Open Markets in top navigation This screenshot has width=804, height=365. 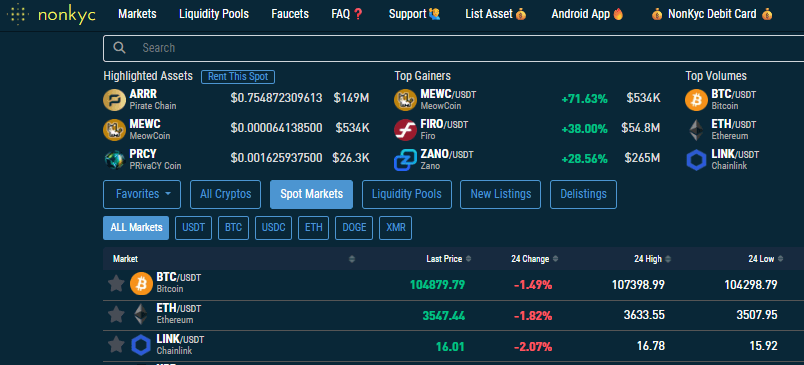coord(137,14)
